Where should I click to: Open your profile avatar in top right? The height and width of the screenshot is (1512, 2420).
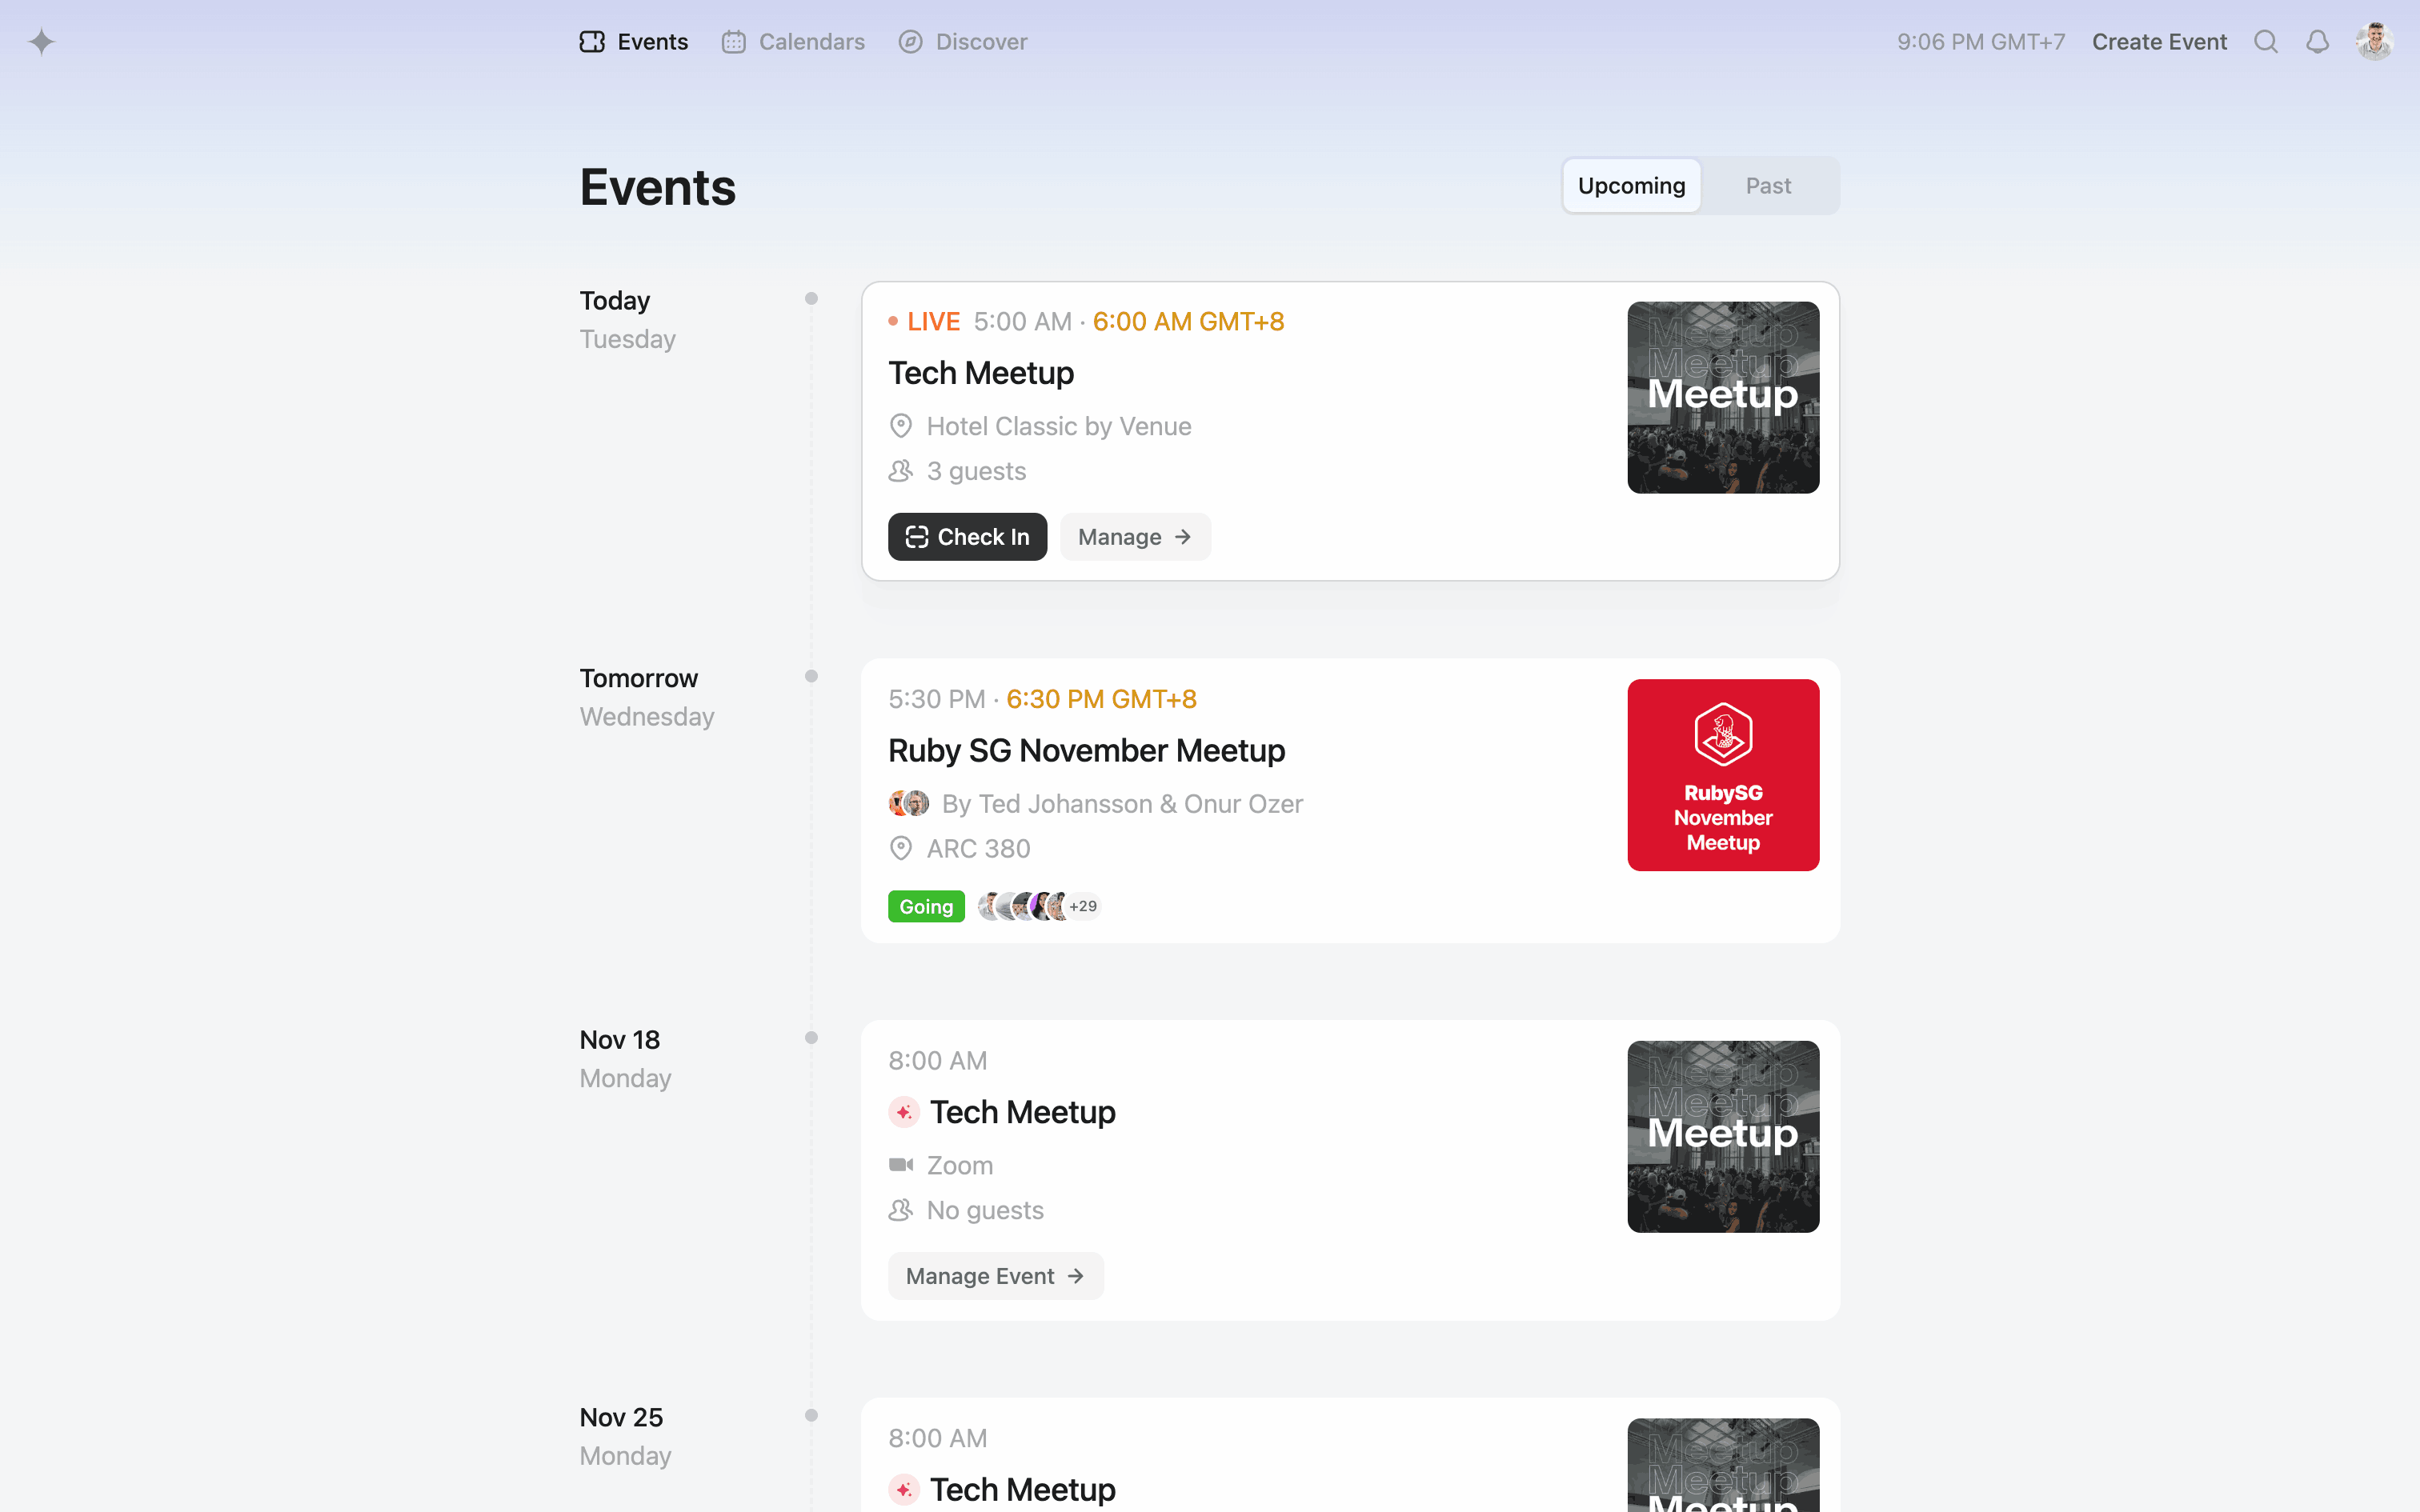click(2376, 42)
